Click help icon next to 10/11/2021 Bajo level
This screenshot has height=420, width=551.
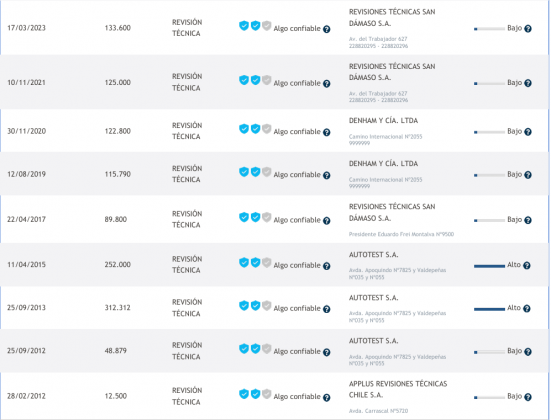528,83
